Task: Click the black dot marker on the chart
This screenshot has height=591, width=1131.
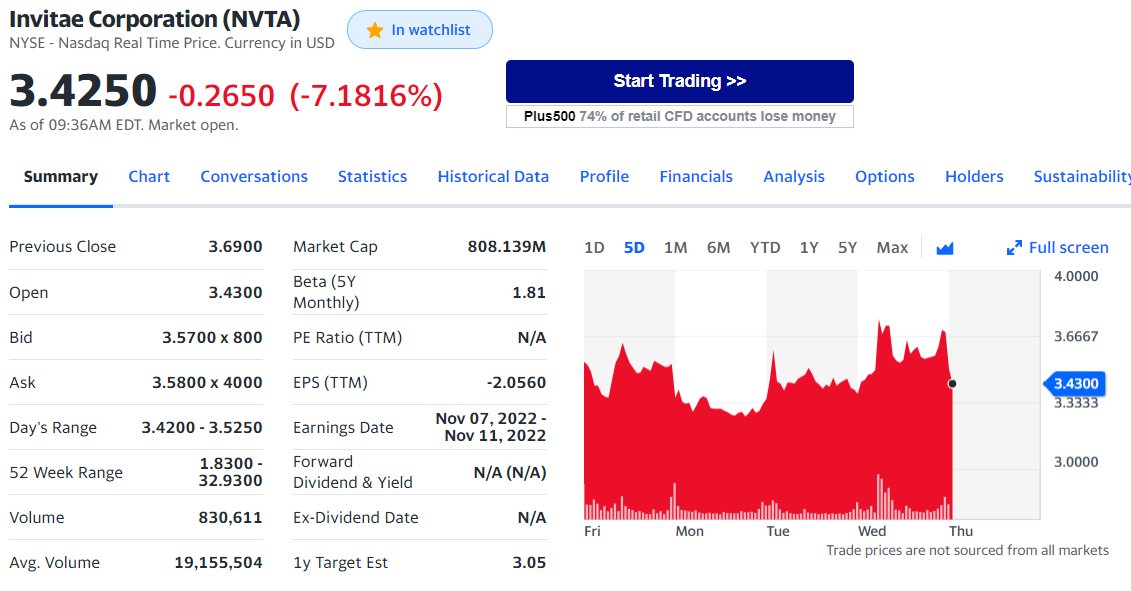Action: coord(952,383)
